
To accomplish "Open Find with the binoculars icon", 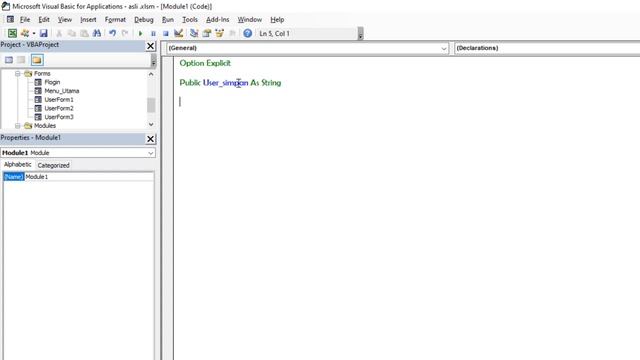I will (x=97, y=33).
